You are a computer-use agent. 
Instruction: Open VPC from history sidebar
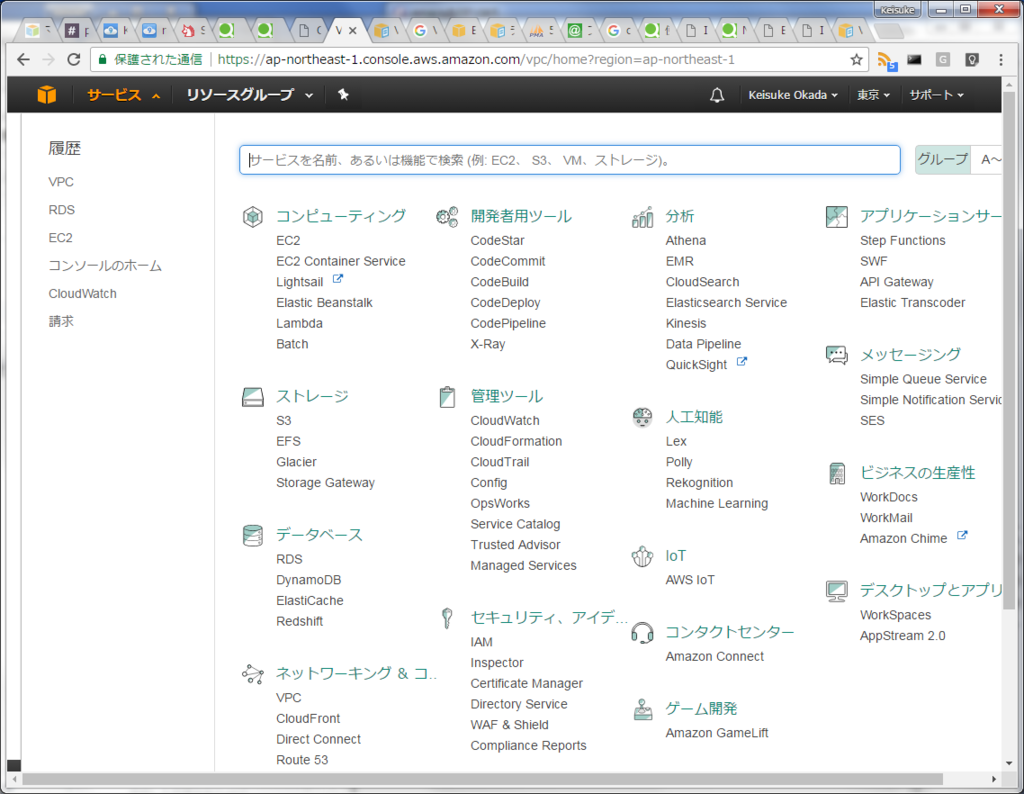pos(61,182)
